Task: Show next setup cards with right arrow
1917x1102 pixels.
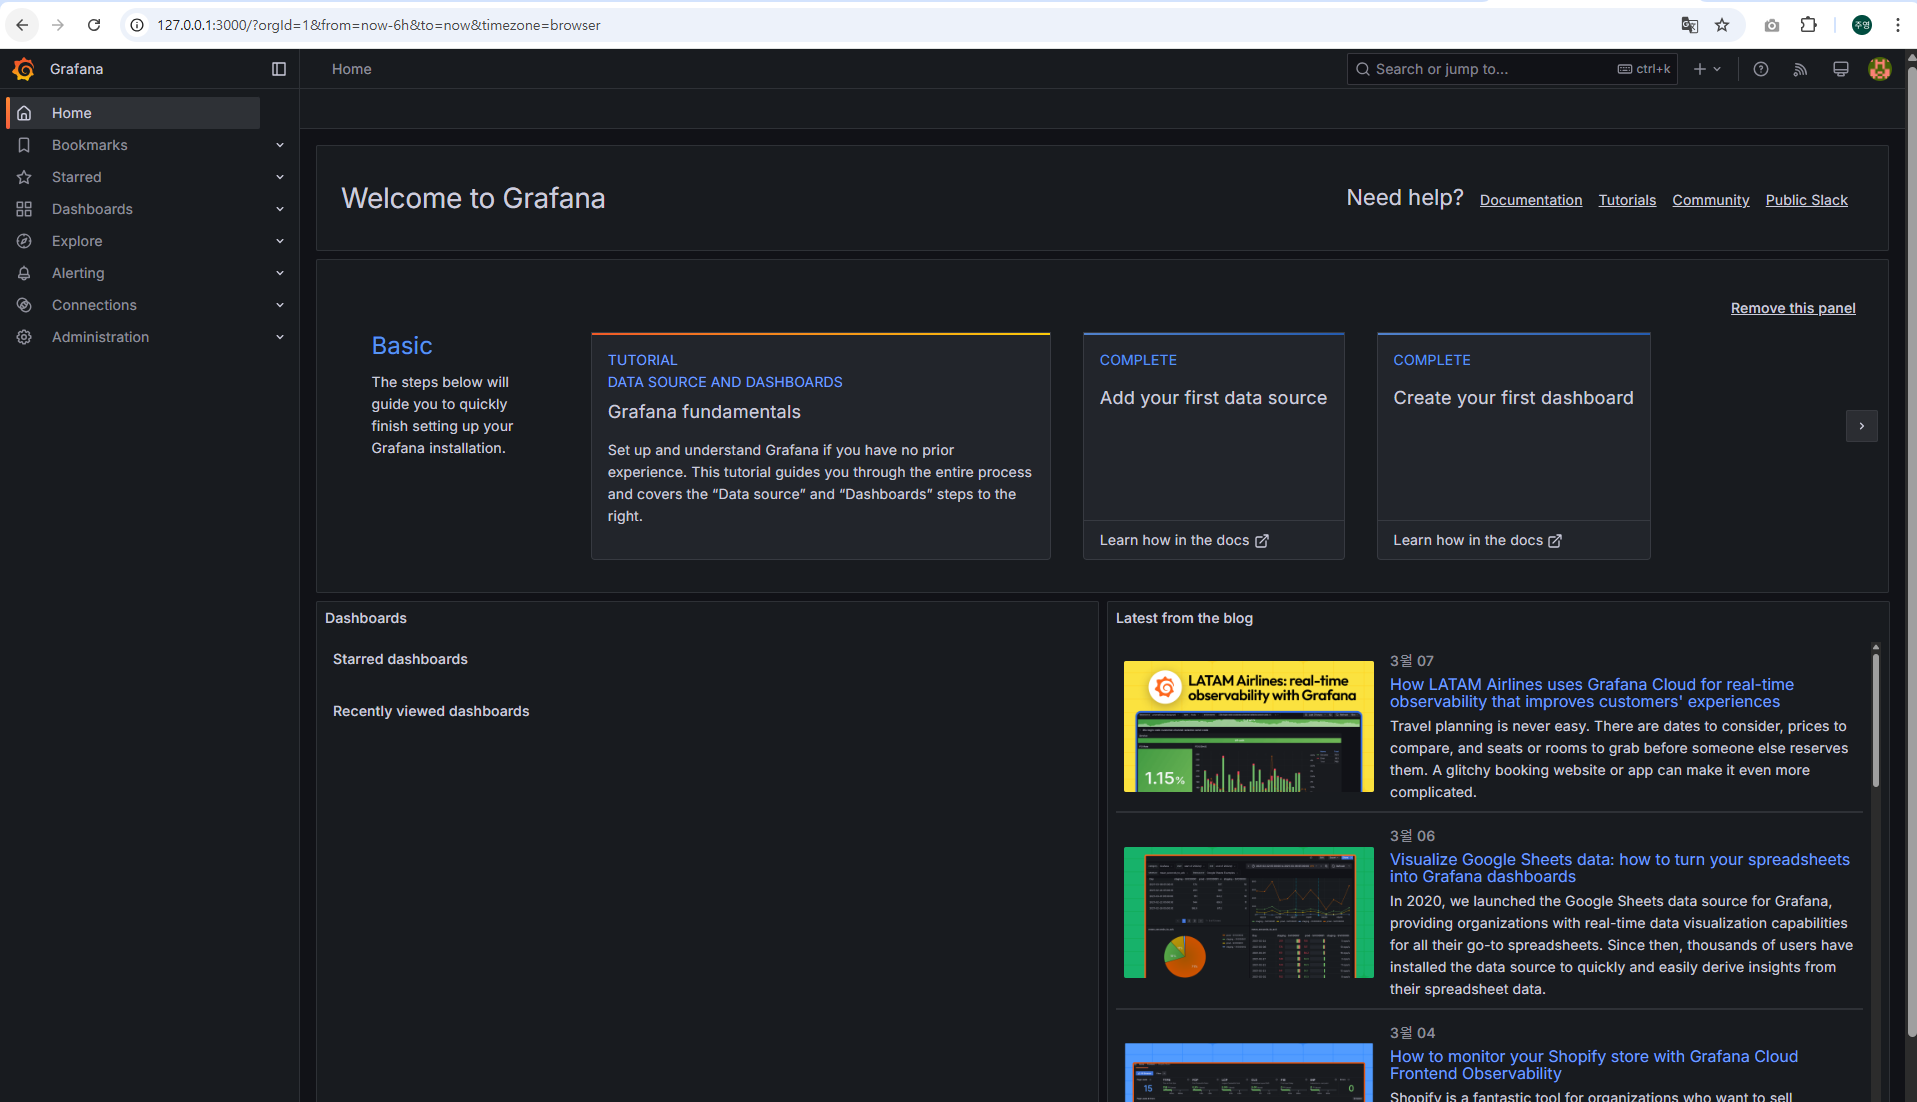Action: click(x=1861, y=426)
